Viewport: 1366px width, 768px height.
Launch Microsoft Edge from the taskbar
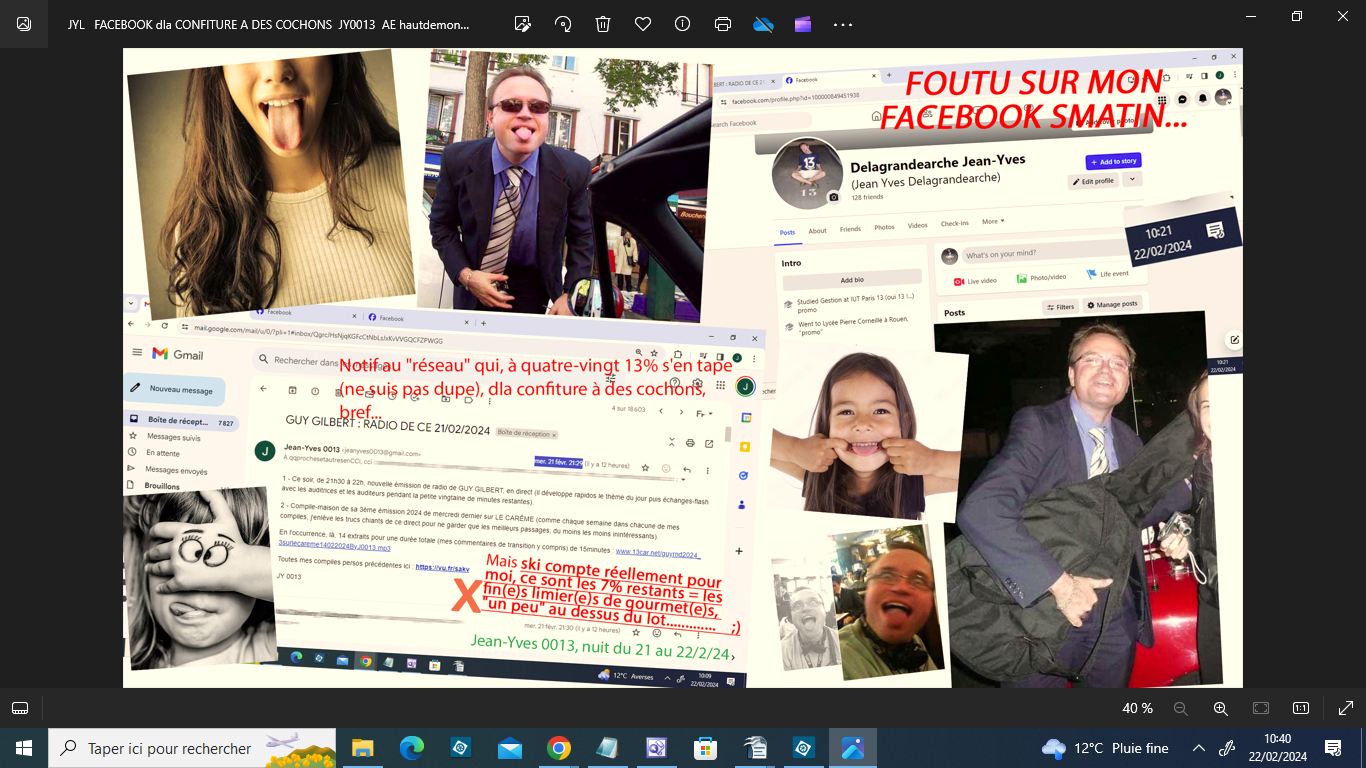[x=412, y=748]
